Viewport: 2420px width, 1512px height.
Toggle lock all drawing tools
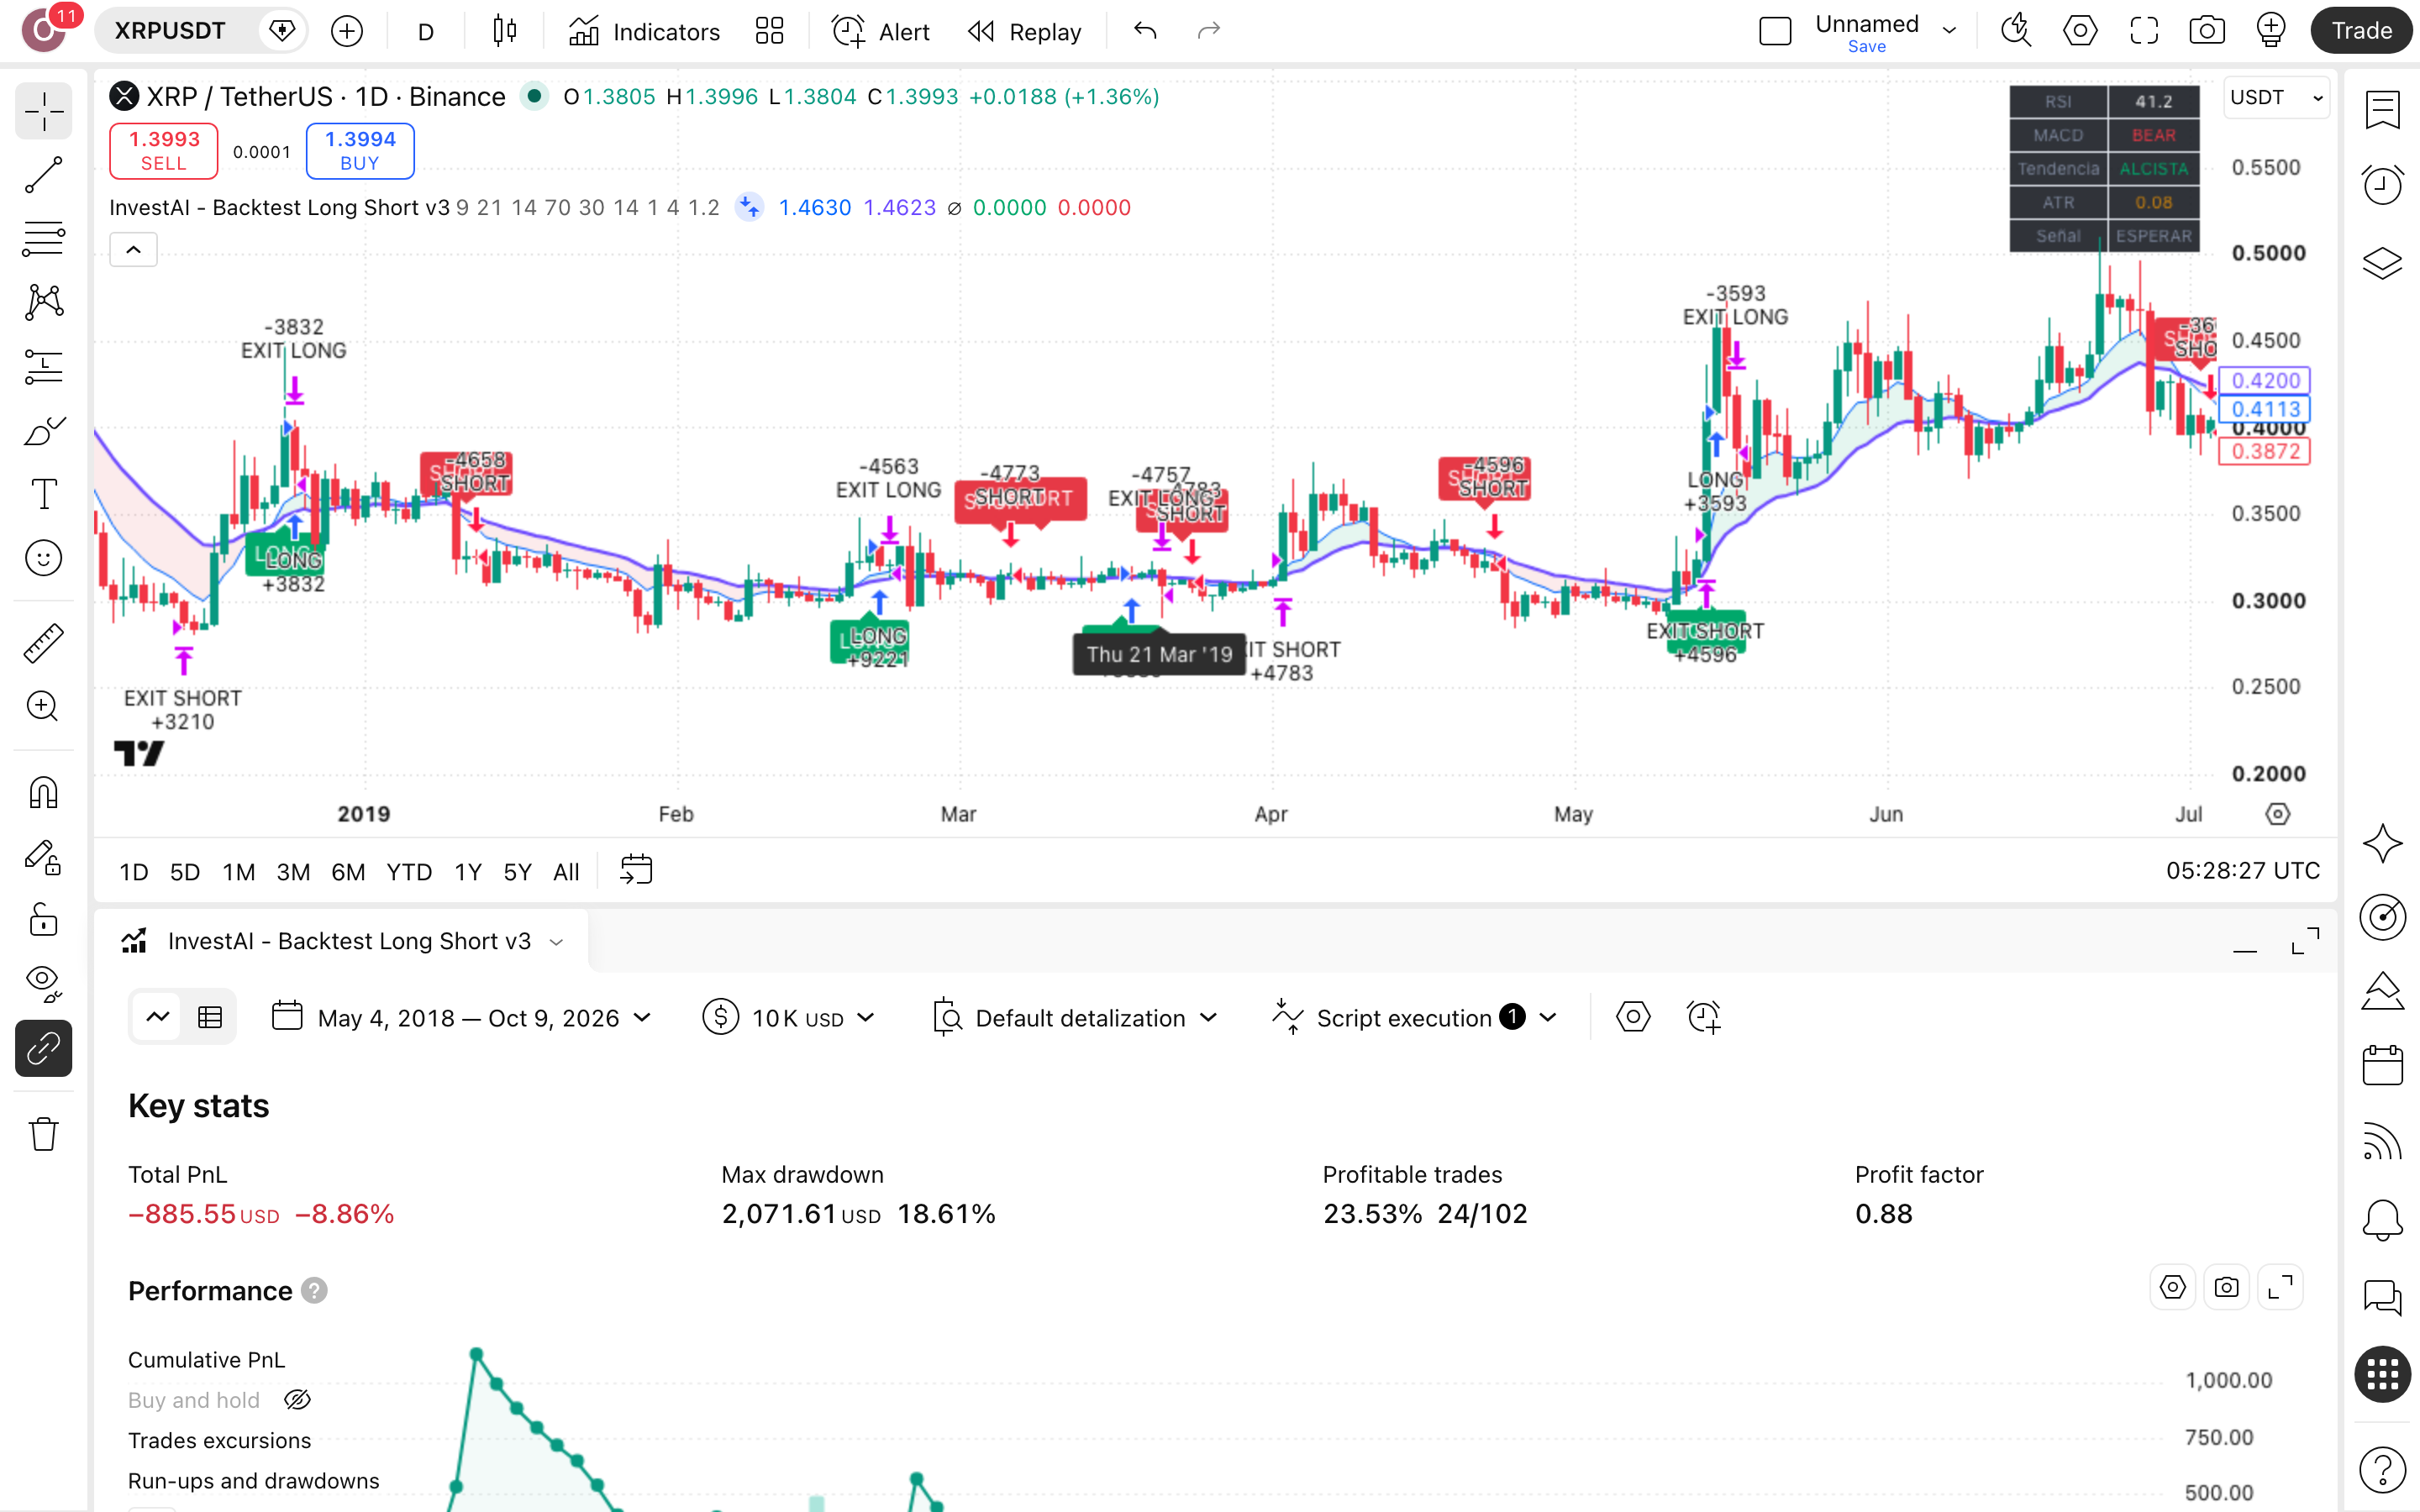tap(43, 920)
